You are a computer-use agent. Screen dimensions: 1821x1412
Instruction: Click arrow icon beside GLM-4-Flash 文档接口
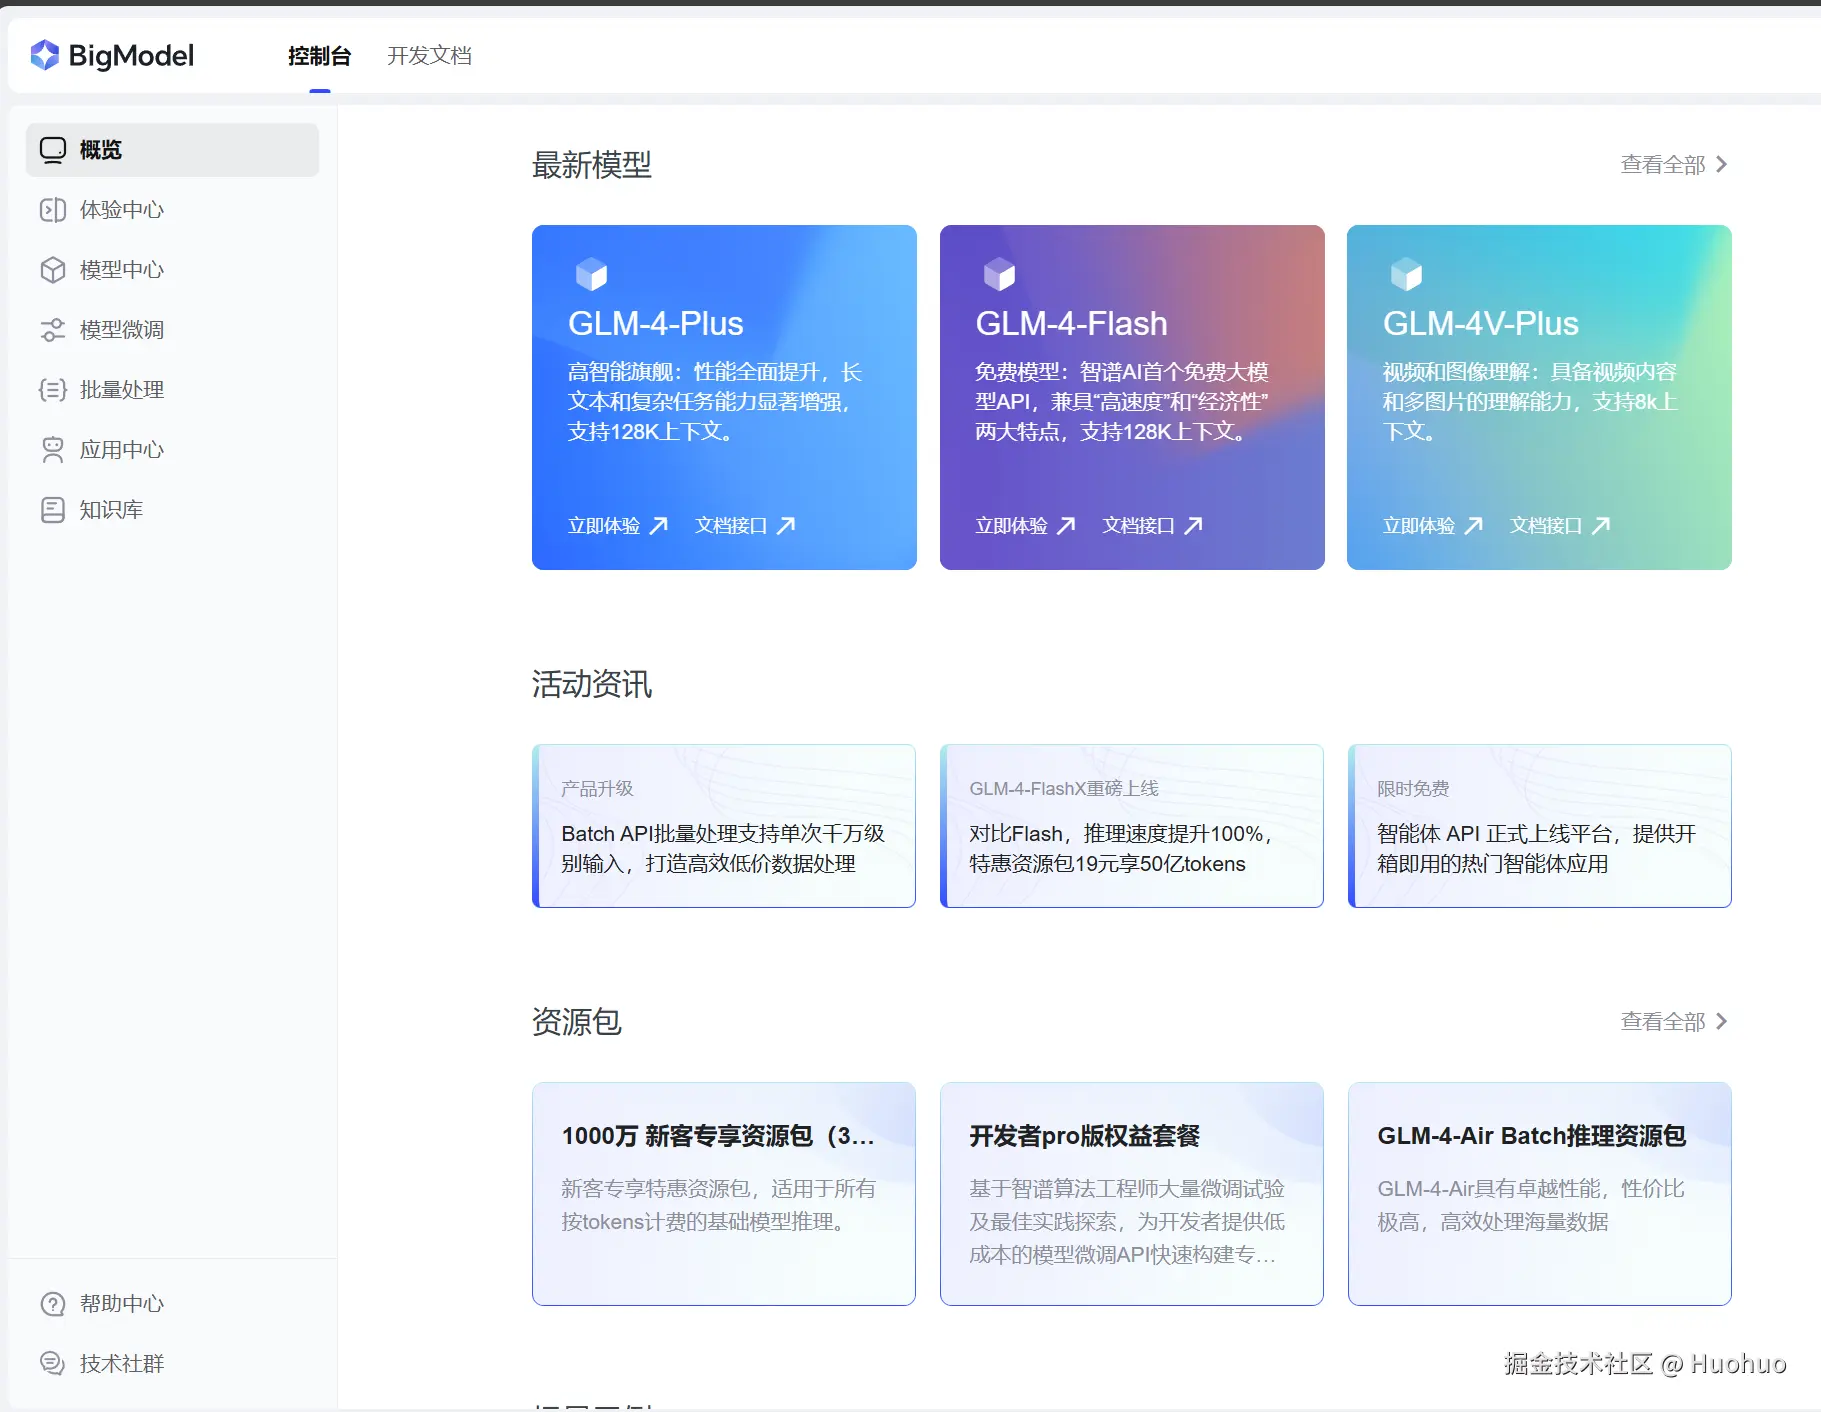(1194, 525)
